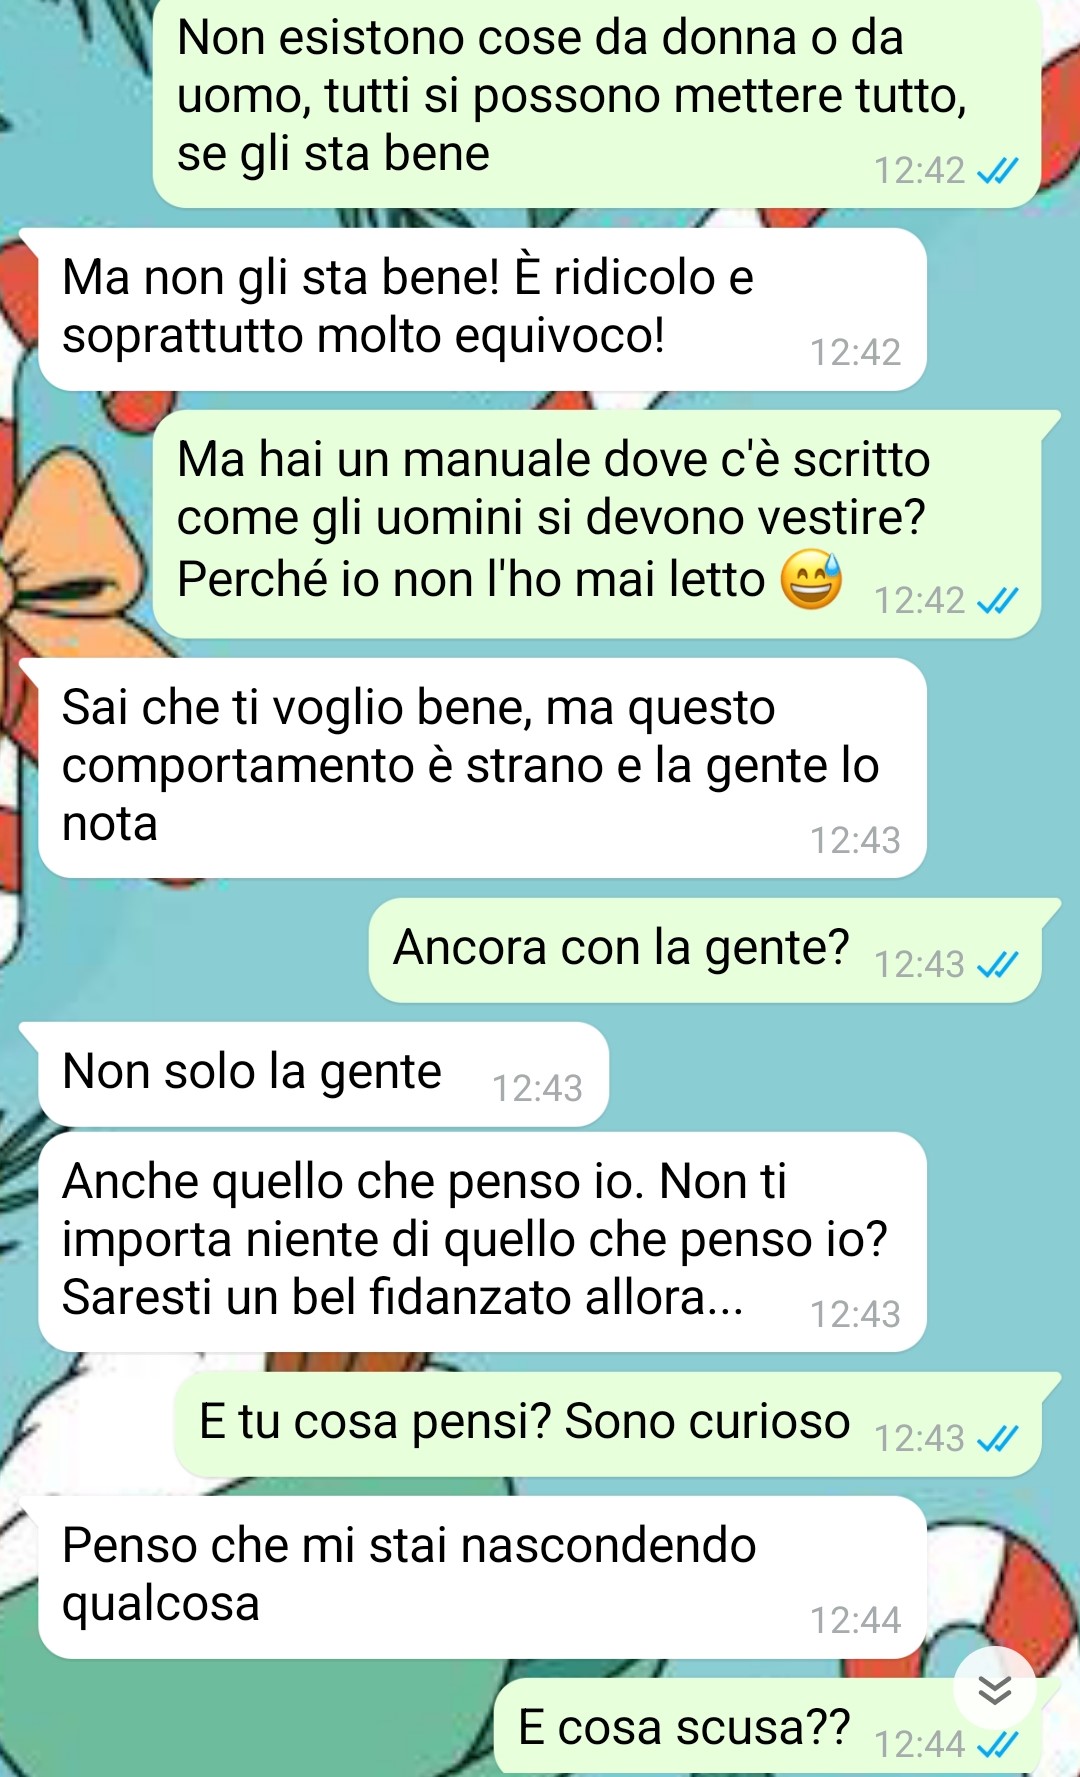1080x1777 pixels.
Task: Tap message 'Penso che mi stai nascondendo'
Action: 482,1577
